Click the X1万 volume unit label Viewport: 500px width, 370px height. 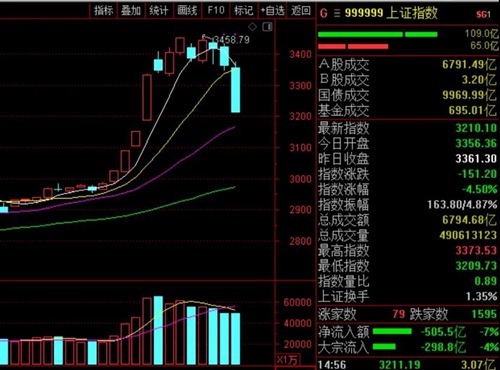click(287, 360)
